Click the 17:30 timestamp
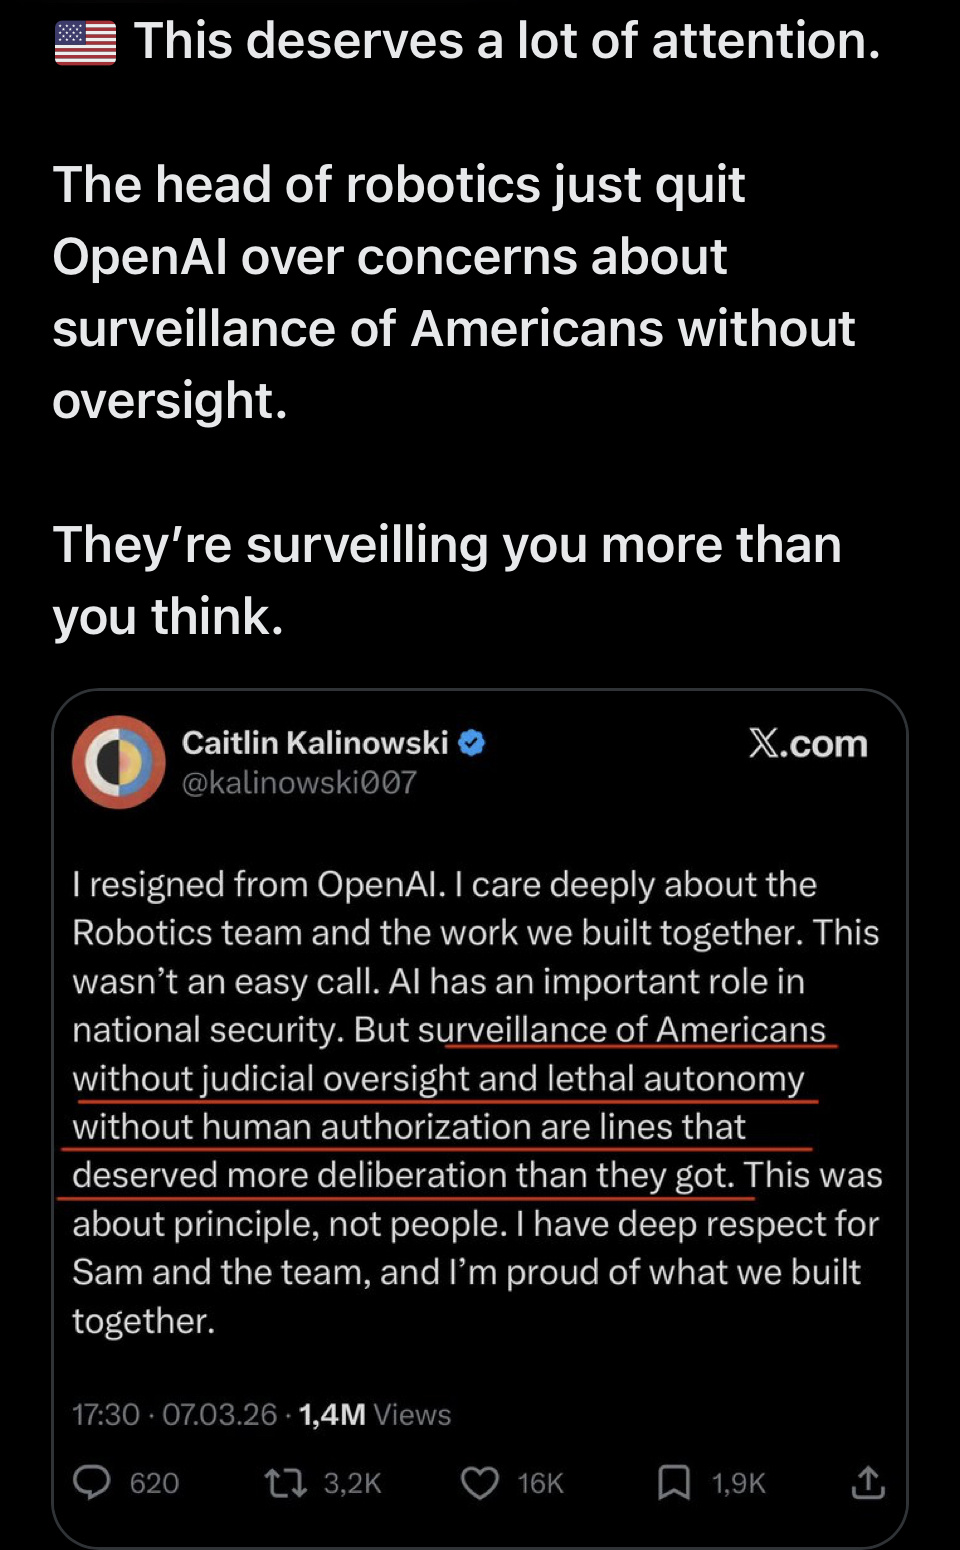The height and width of the screenshot is (1550, 960). coord(105,1414)
